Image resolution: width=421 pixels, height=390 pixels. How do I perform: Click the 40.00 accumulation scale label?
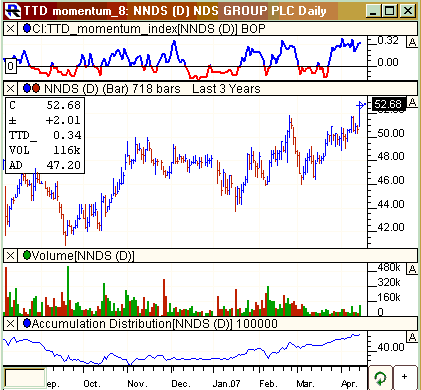pyautogui.click(x=391, y=347)
